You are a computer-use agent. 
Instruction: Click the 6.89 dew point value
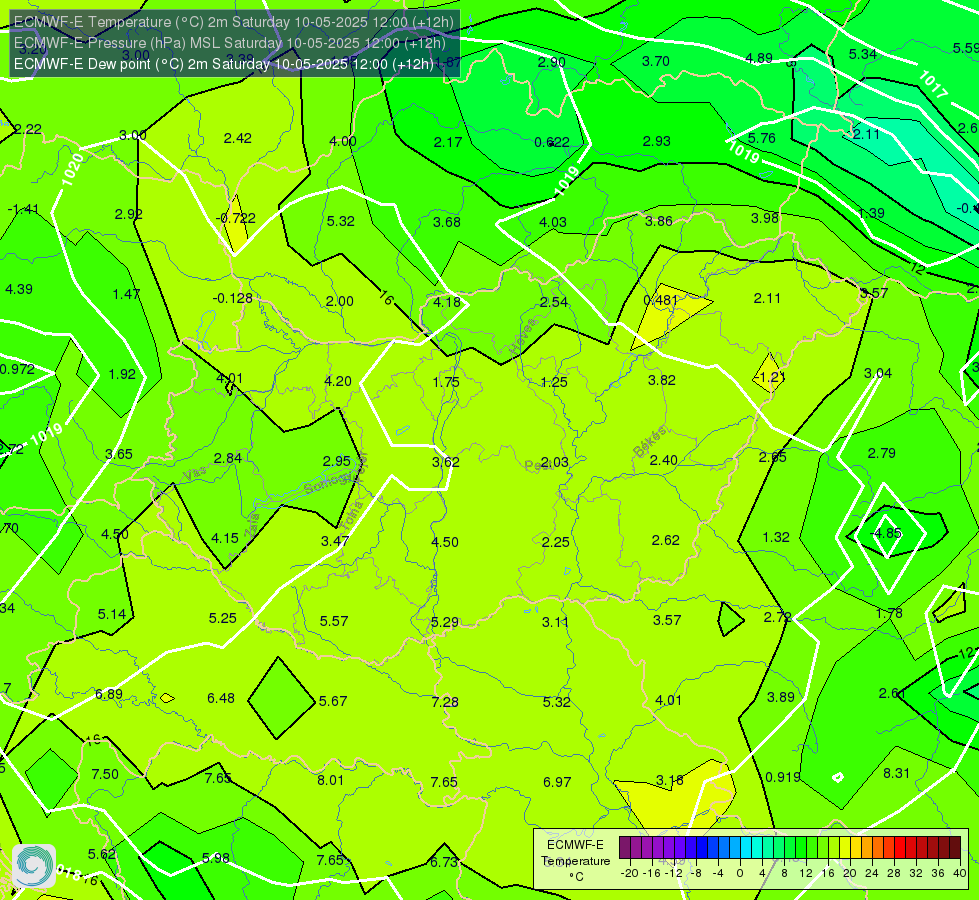click(x=109, y=694)
